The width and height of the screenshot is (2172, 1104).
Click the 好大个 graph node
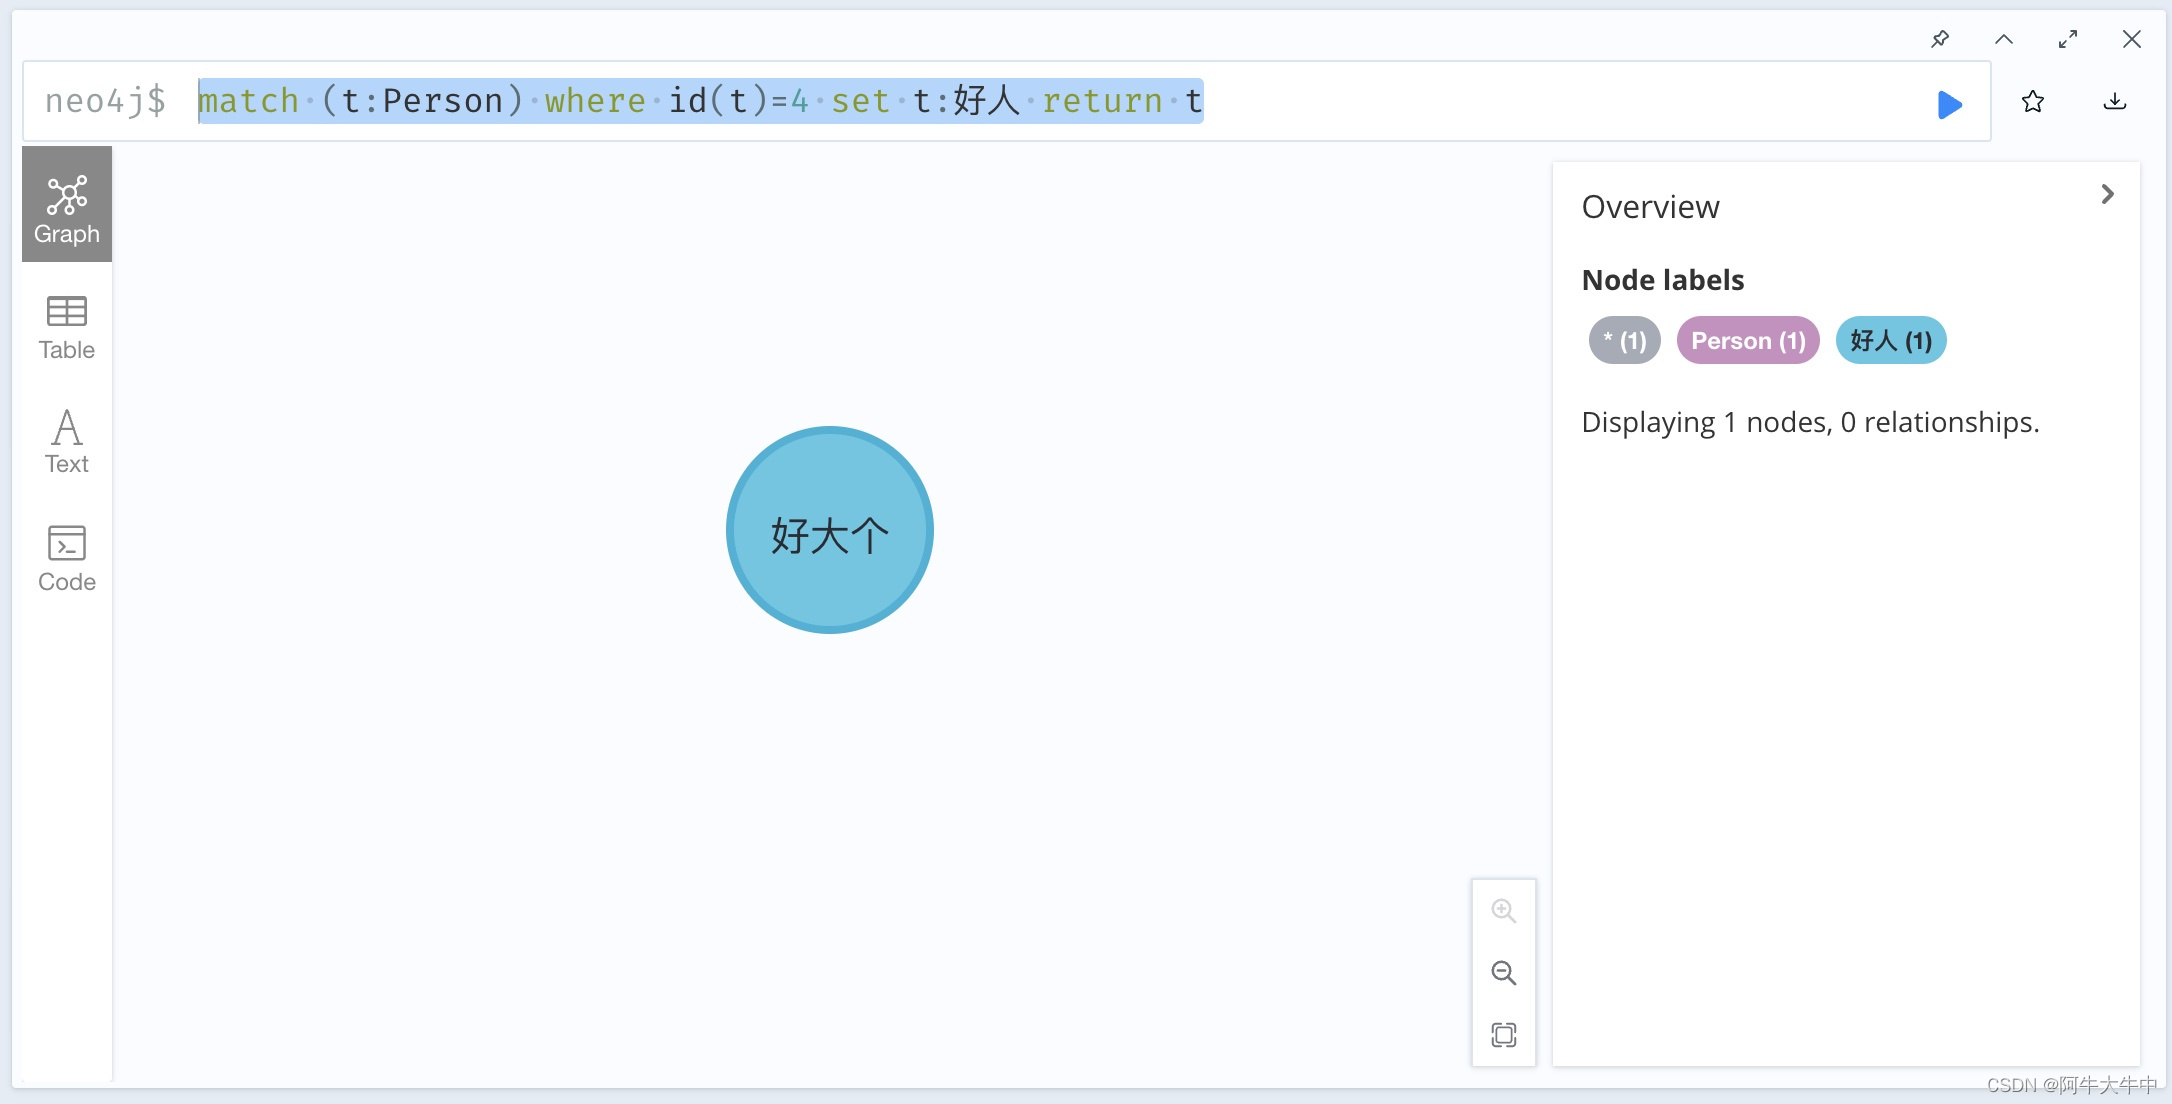coord(829,530)
